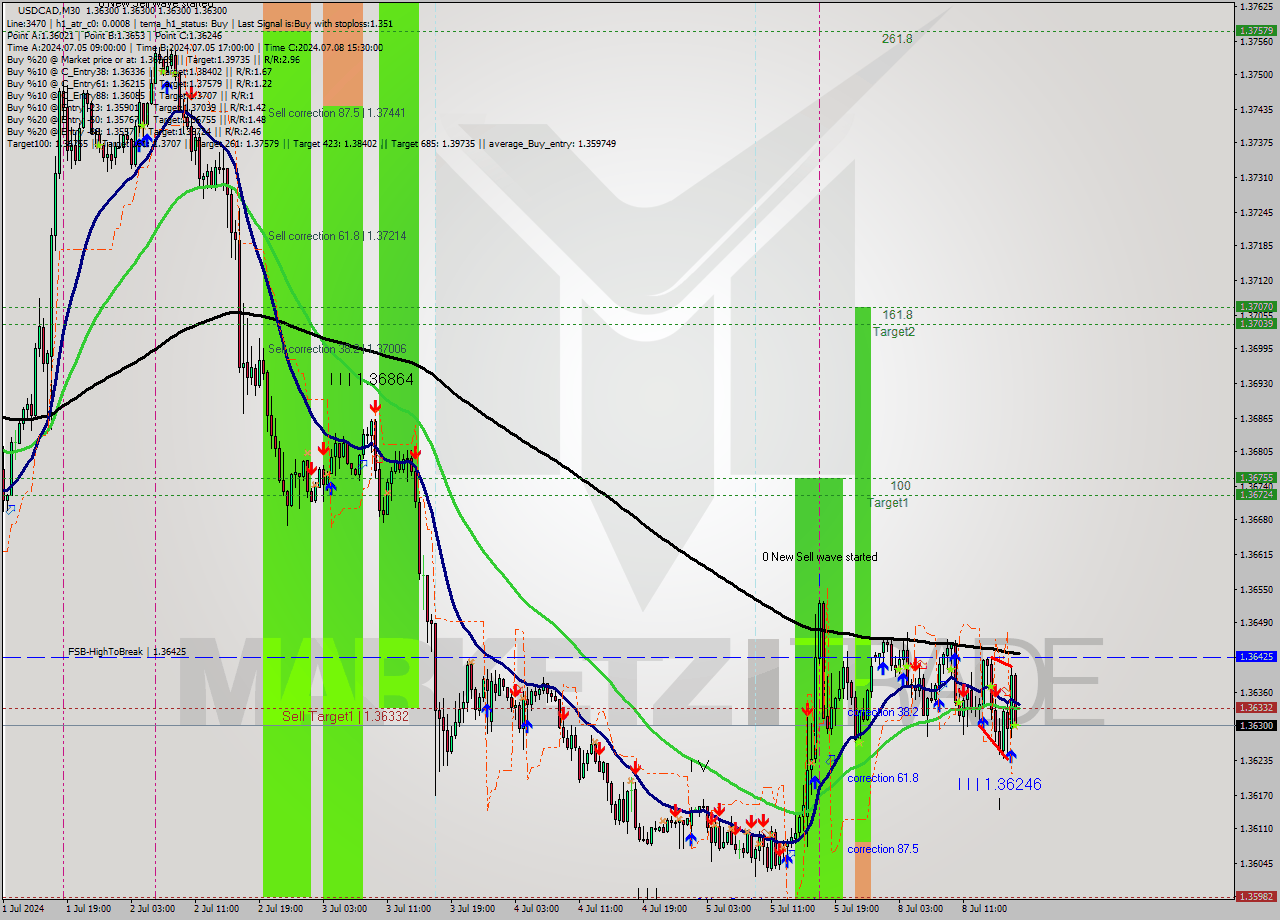1280x920 pixels.
Task: Click '2 Jul 19:00' on time axis
Action: [281, 909]
